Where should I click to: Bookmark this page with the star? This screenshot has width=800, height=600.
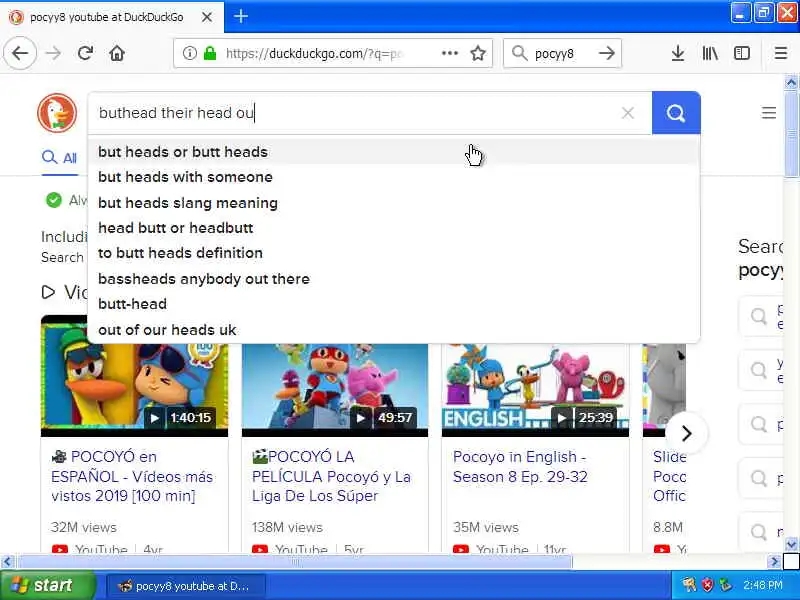click(x=478, y=53)
